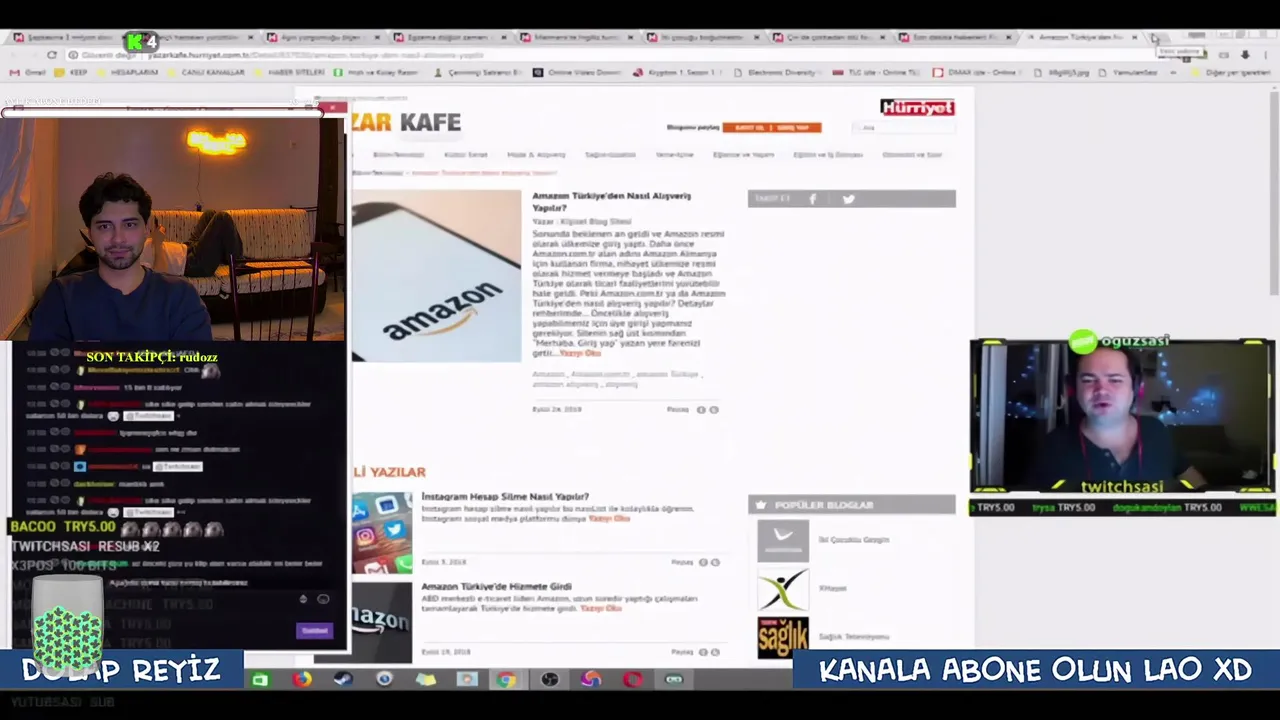Open a new browser tab
This screenshot has height=720, width=1280.
click(1155, 38)
